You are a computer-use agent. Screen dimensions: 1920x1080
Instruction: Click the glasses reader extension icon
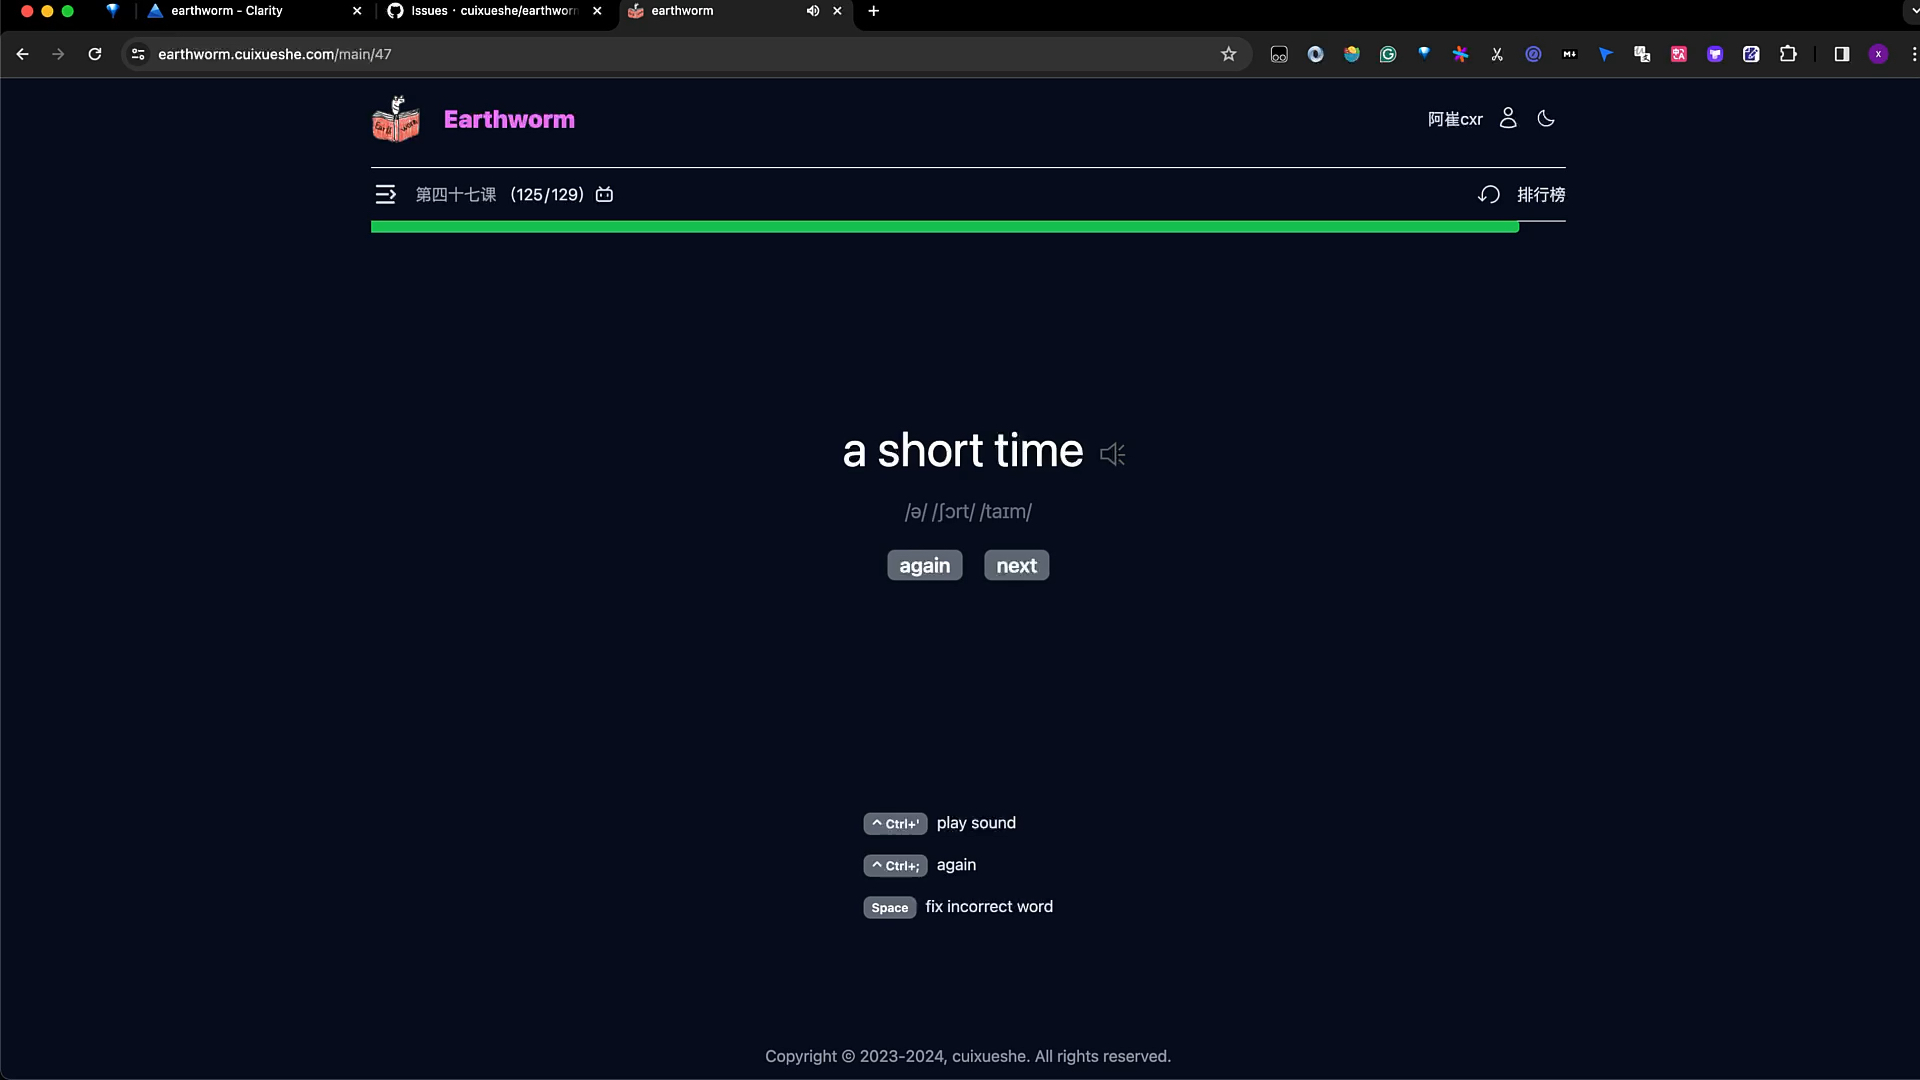1279,54
